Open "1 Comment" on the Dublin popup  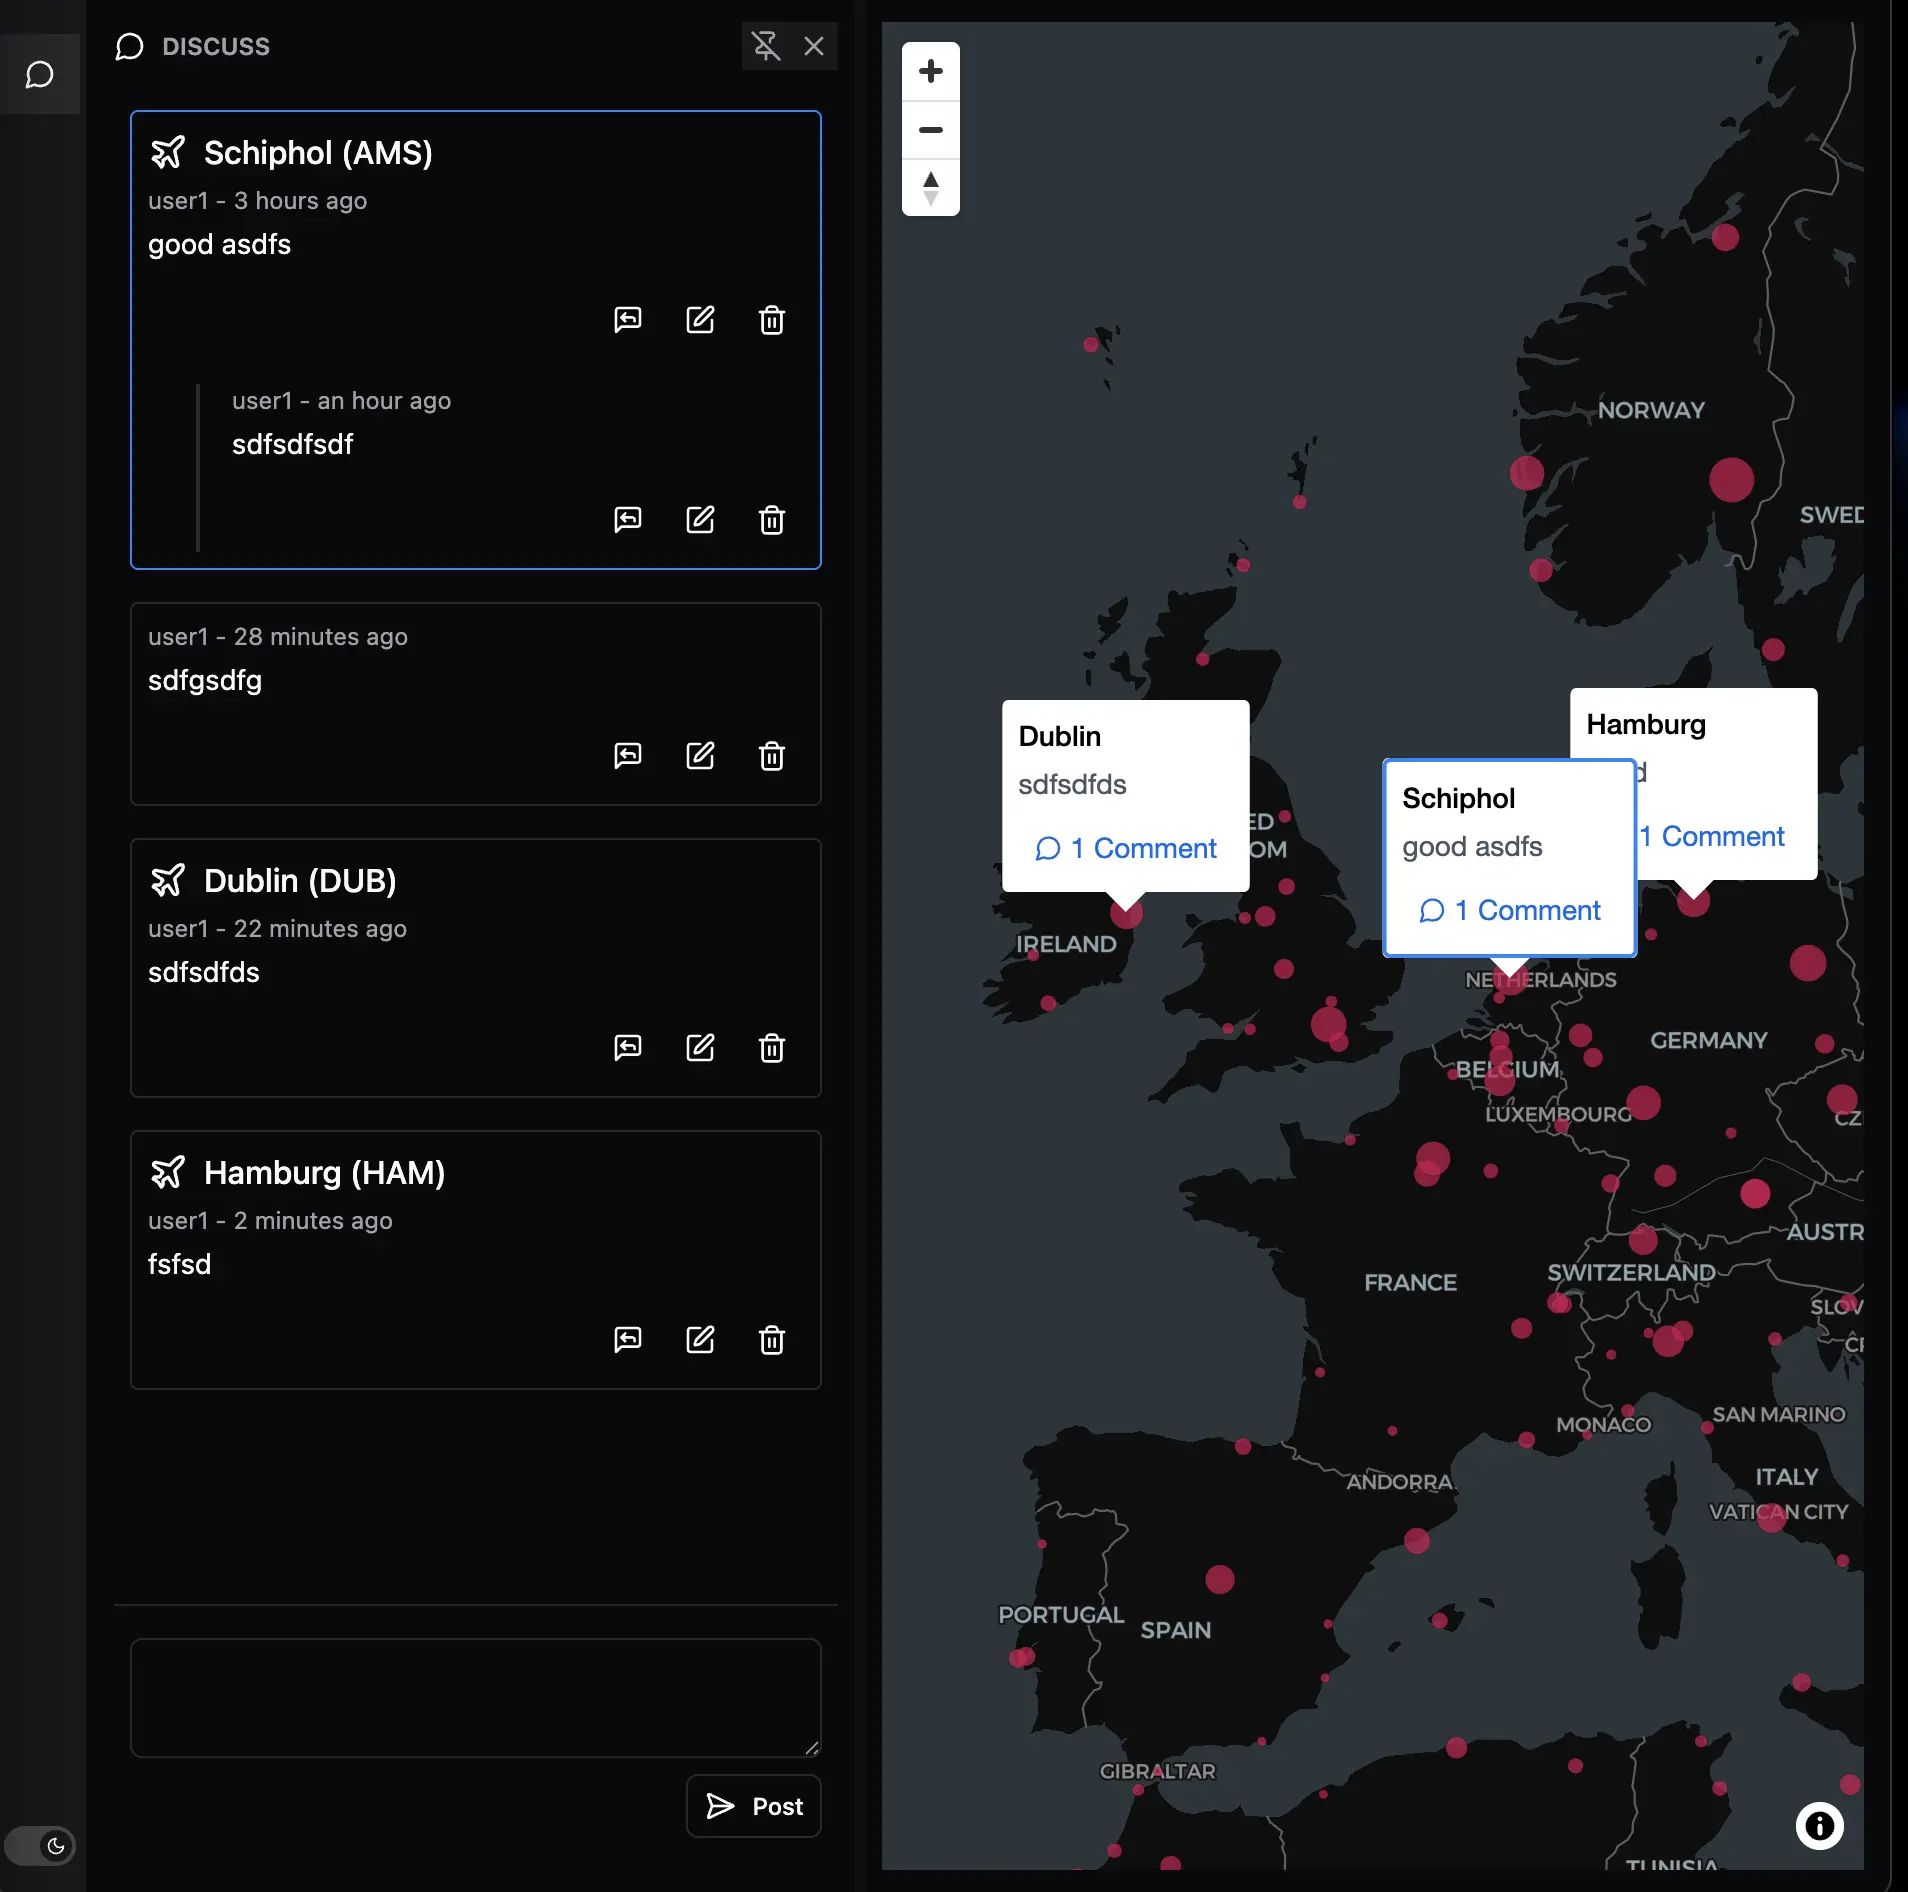pyautogui.click(x=1125, y=848)
